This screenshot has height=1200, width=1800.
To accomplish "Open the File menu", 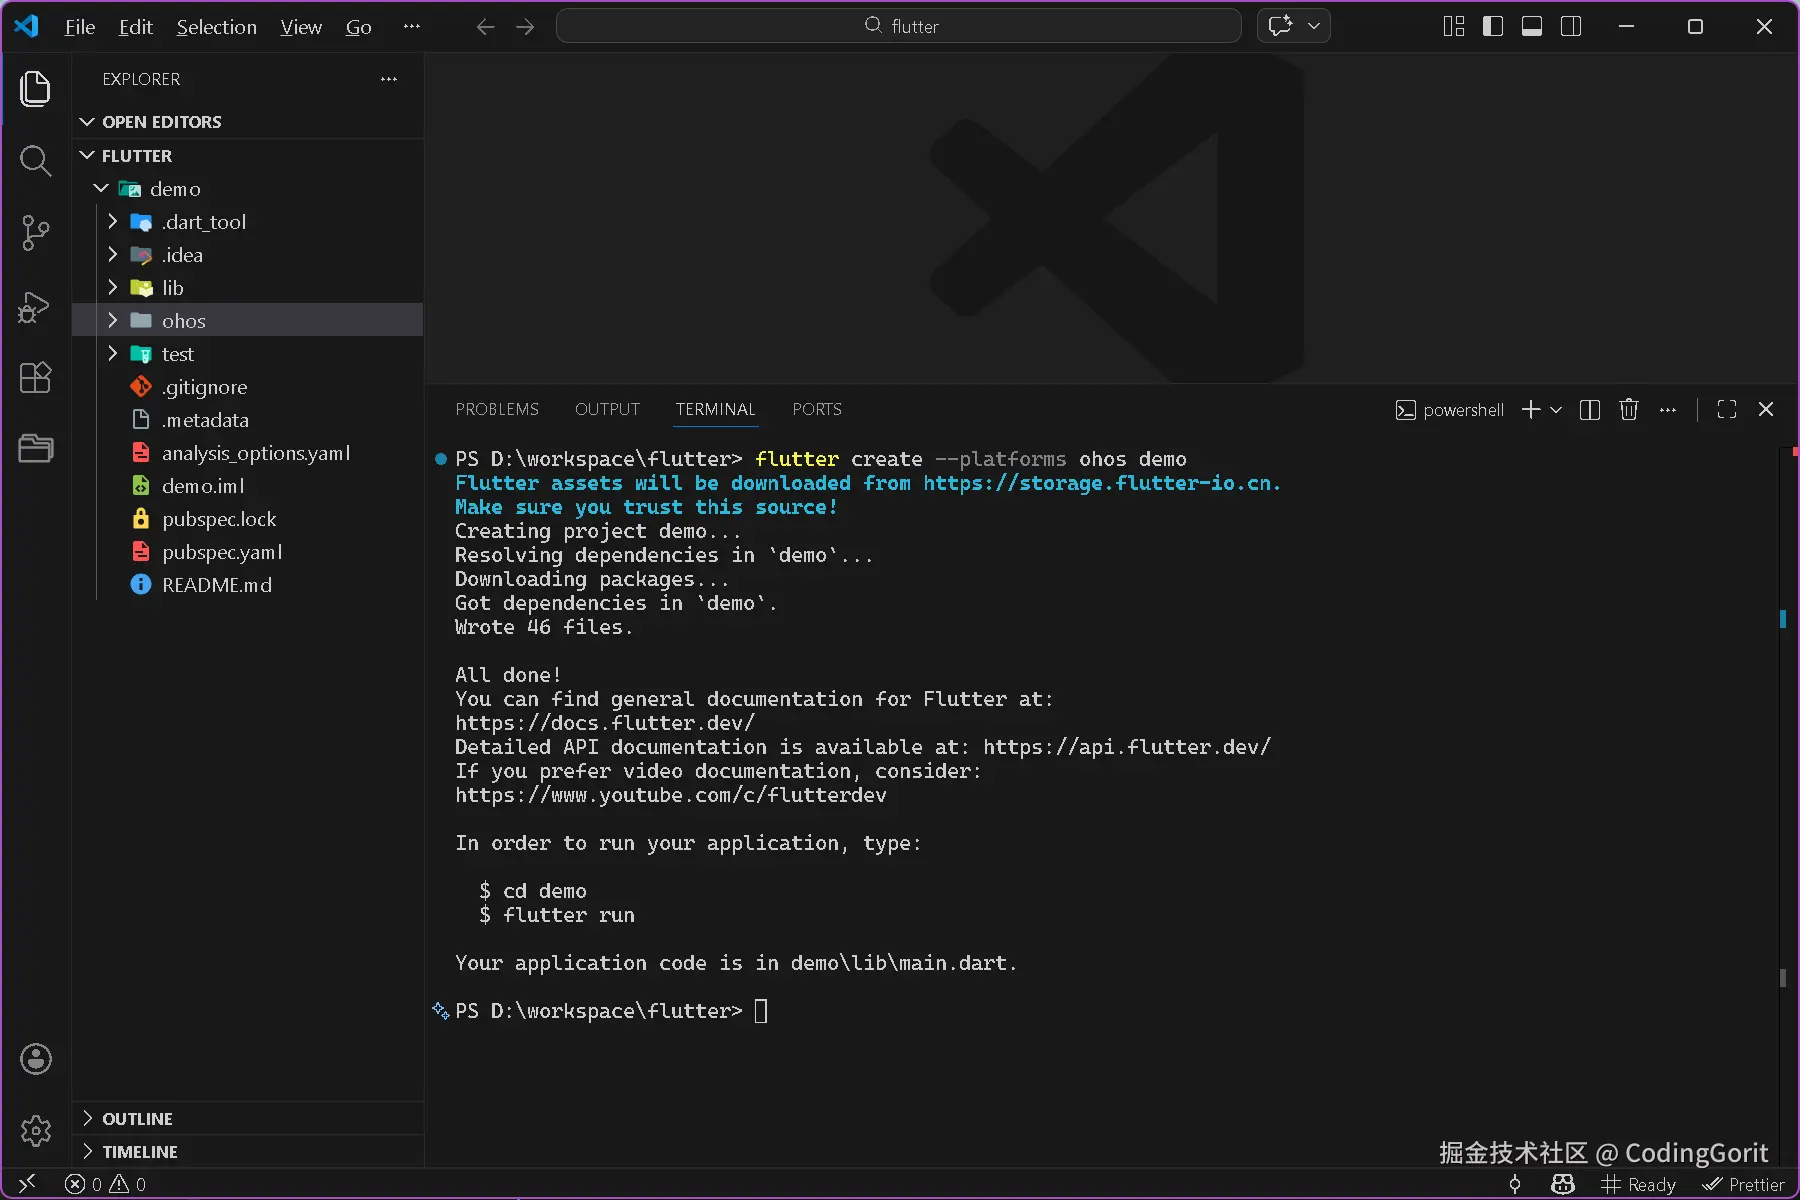I will pyautogui.click(x=80, y=27).
